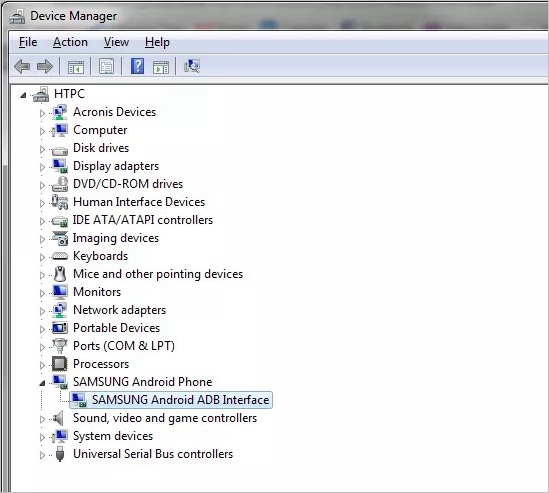Image resolution: width=549 pixels, height=493 pixels.
Task: Open the Help menu
Action: tap(157, 42)
